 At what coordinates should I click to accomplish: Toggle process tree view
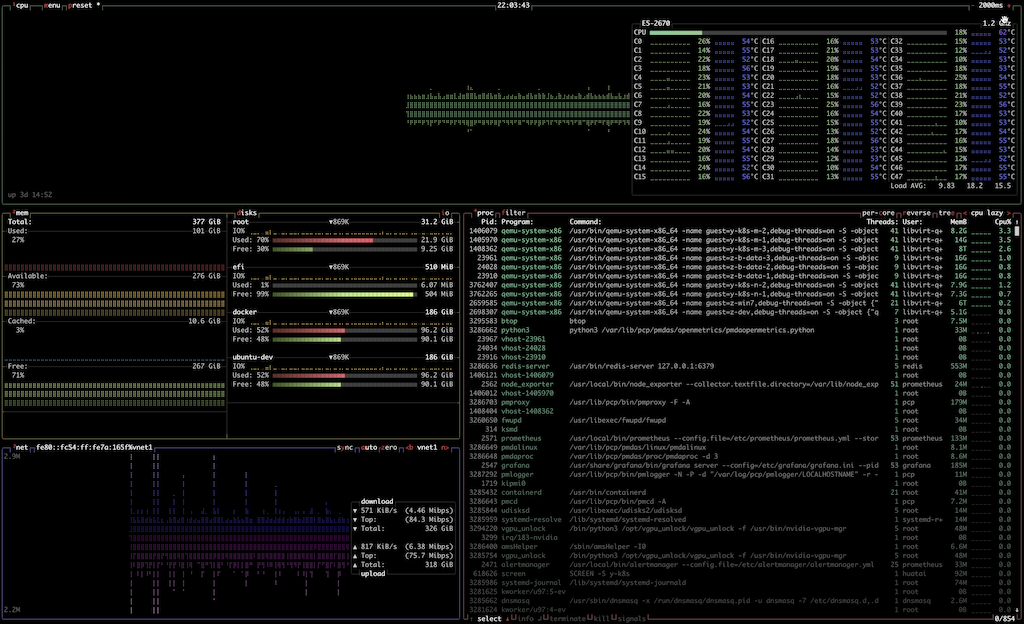coord(946,213)
